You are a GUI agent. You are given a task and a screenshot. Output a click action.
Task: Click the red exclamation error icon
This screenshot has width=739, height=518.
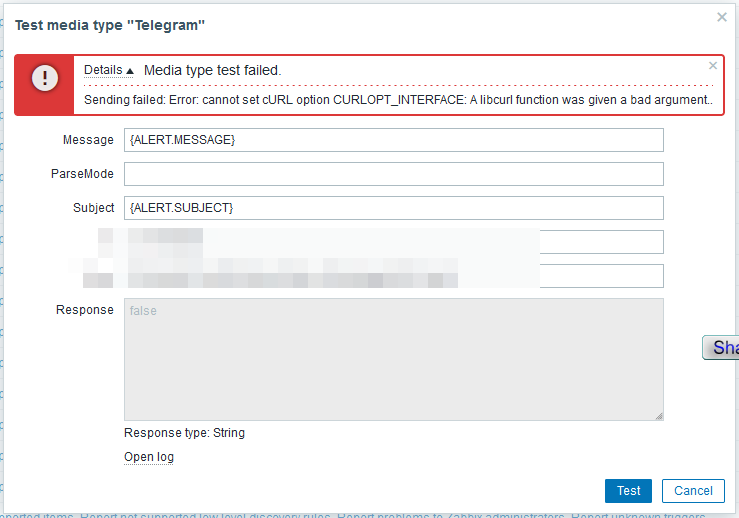pos(44,78)
